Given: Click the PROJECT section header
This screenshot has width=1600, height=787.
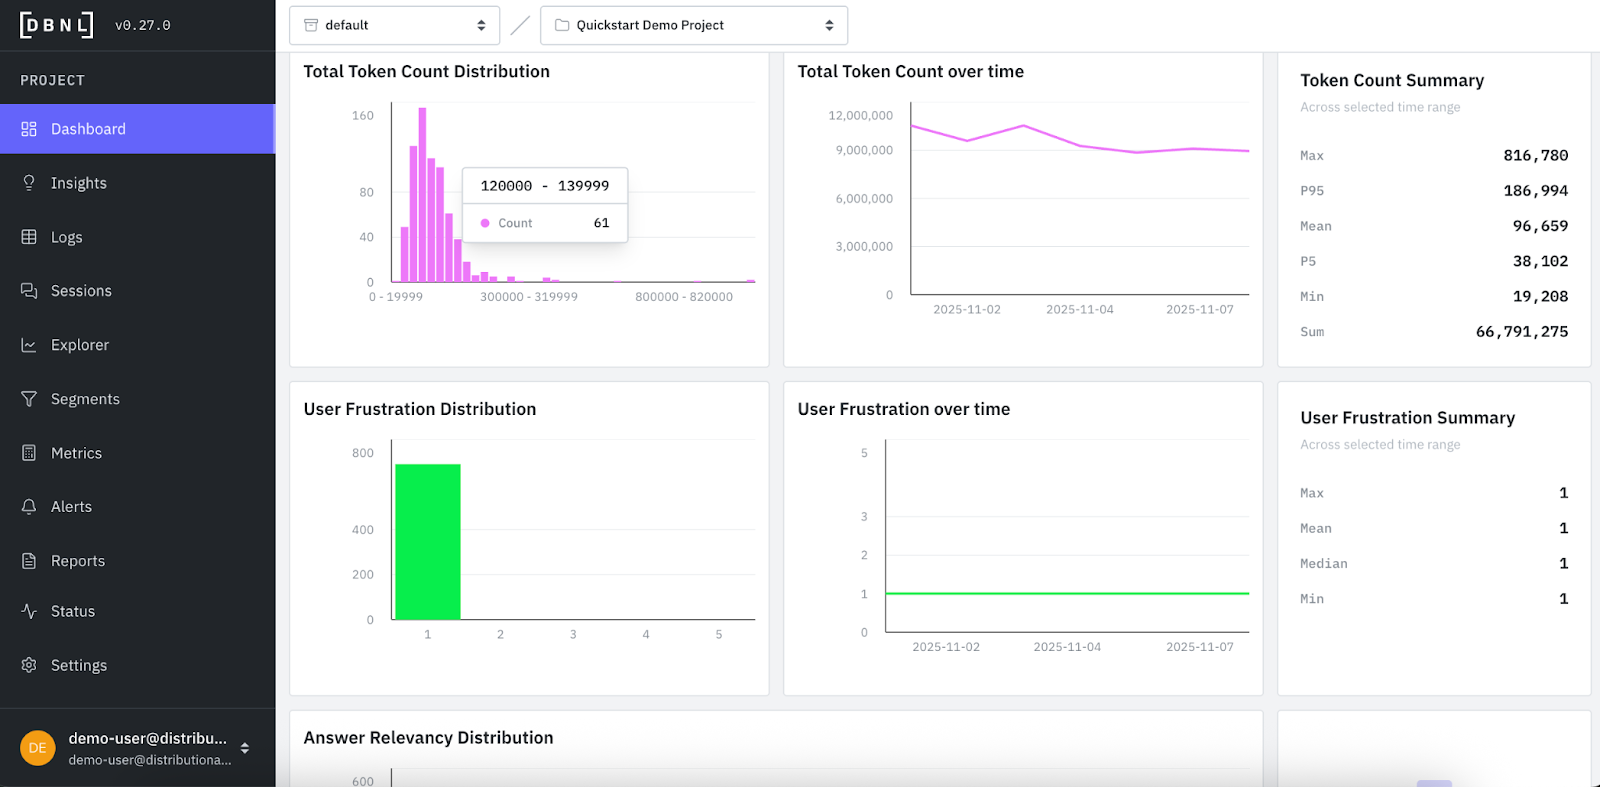Looking at the screenshot, I should point(53,80).
